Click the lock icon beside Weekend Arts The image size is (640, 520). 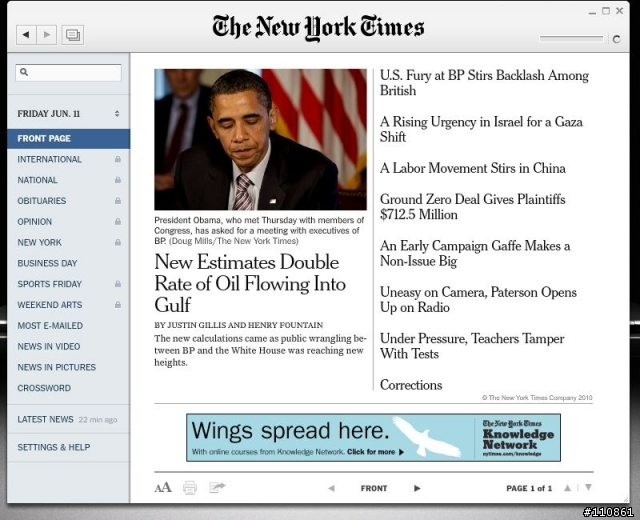tap(118, 304)
